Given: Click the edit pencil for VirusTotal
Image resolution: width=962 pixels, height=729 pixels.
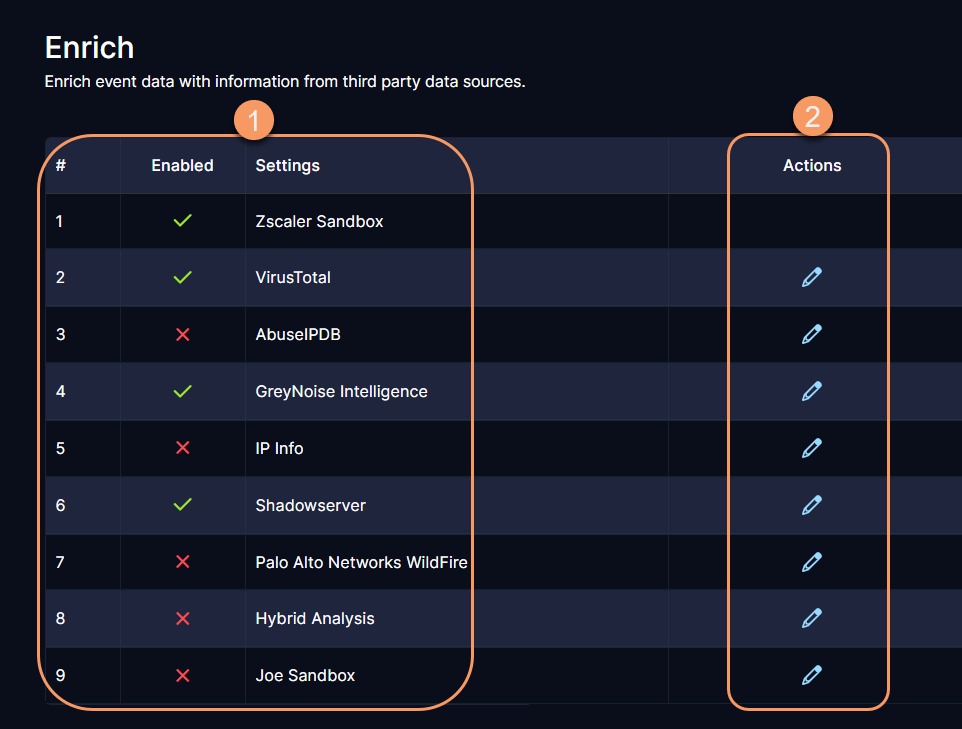Looking at the screenshot, I should point(812,277).
